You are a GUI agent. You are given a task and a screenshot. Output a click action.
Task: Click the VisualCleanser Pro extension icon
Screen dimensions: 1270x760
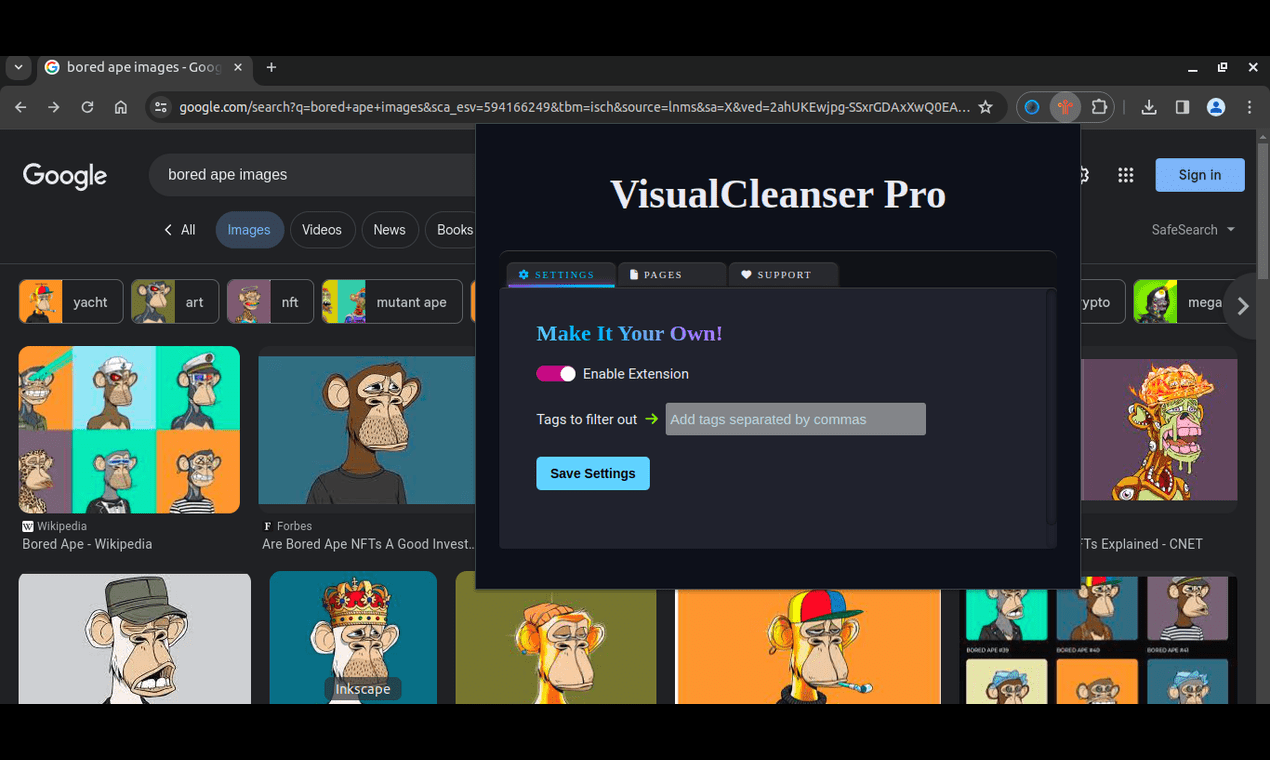pyautogui.click(x=1065, y=107)
